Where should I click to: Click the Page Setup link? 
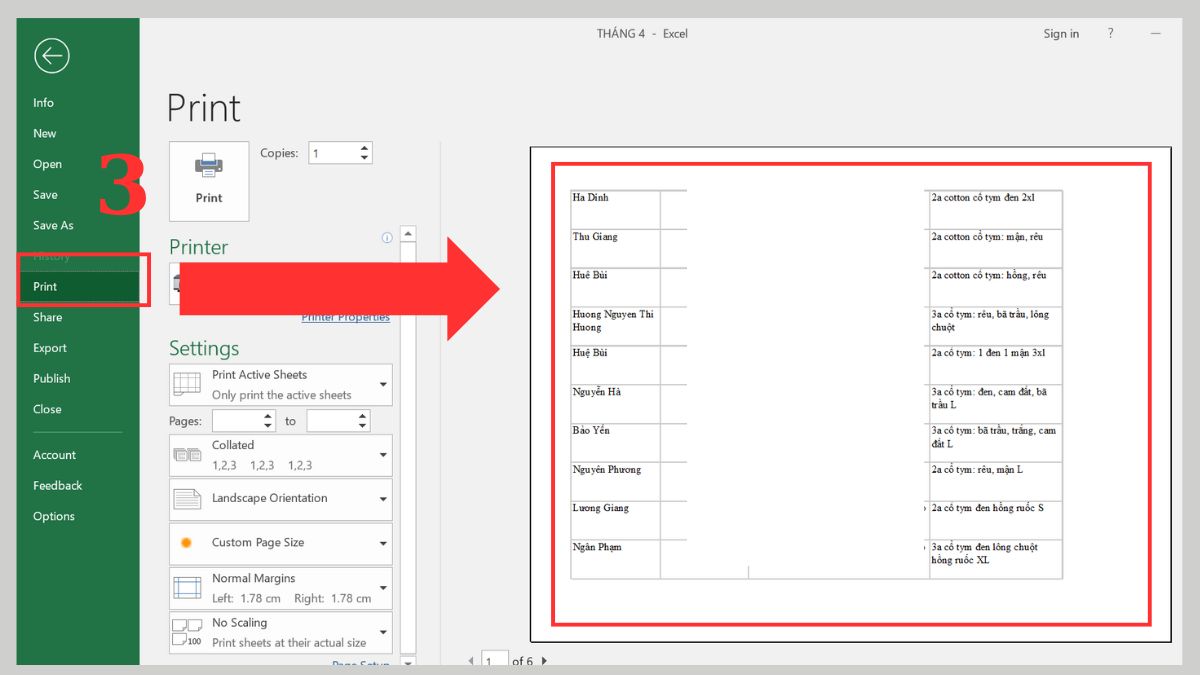[360, 664]
